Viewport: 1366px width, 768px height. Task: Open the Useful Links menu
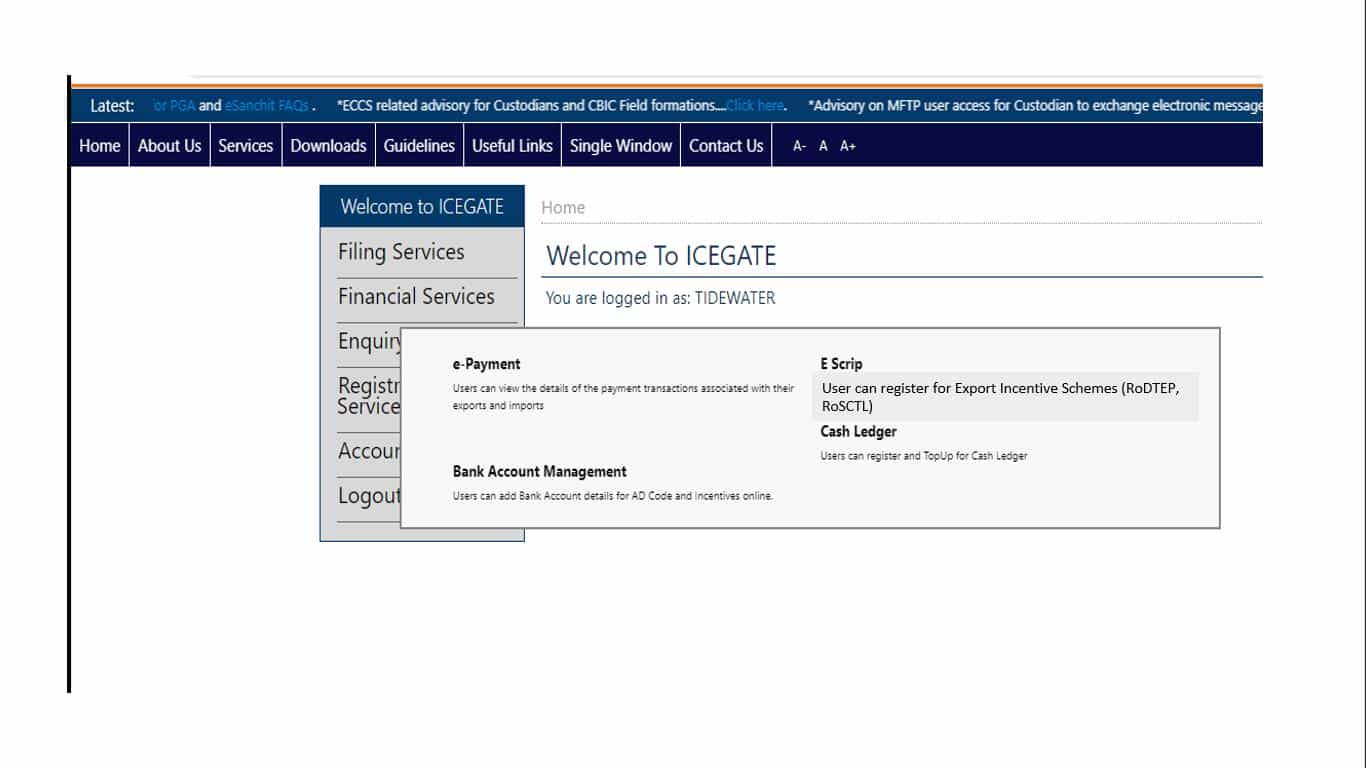(x=512, y=146)
